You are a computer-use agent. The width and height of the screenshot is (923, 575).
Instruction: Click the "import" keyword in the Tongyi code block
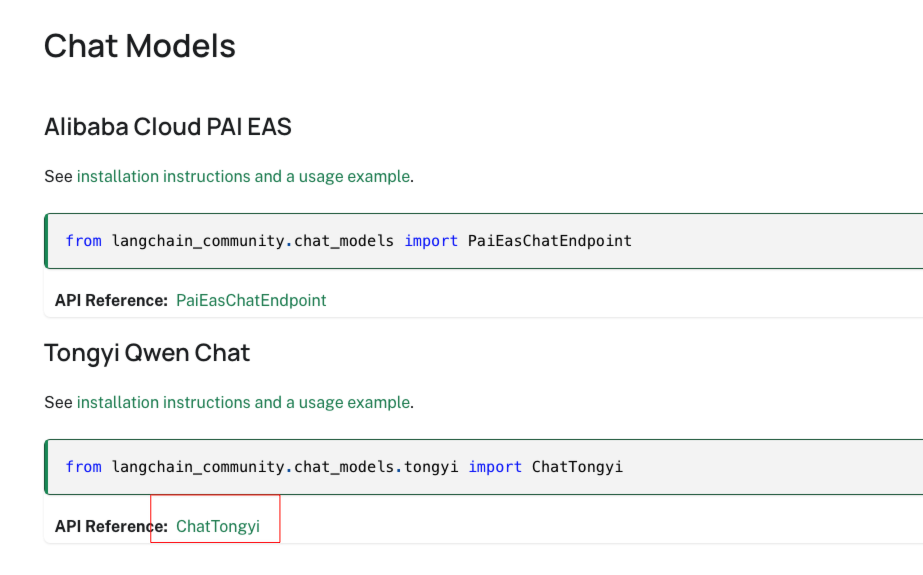495,467
